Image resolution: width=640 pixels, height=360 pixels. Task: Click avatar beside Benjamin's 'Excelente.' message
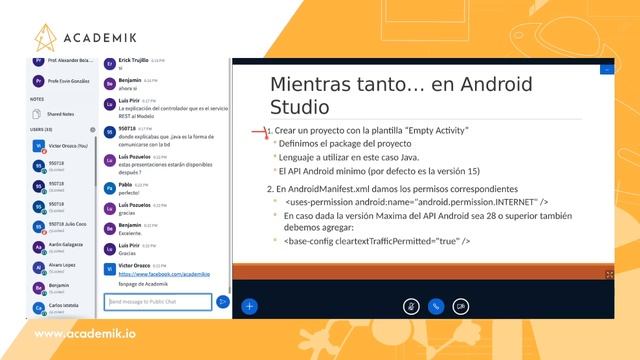110,229
